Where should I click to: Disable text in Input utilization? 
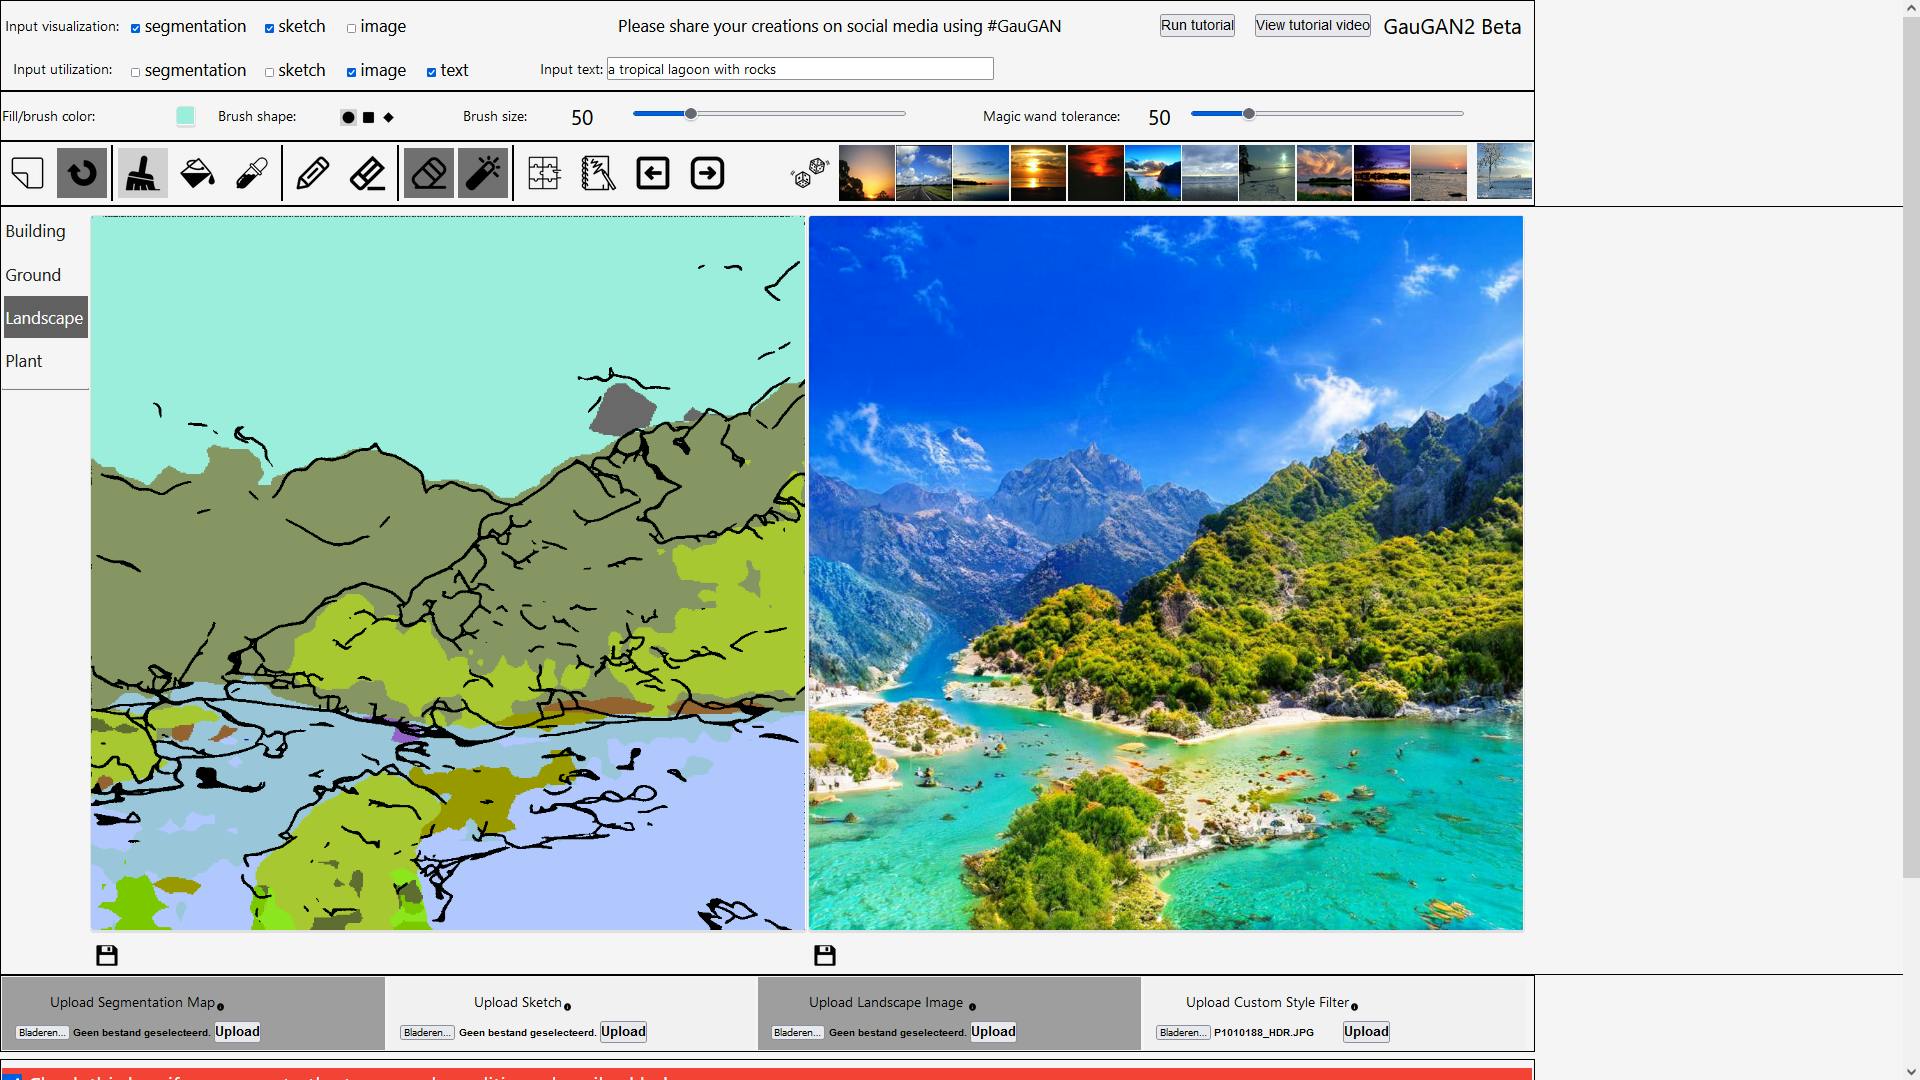431,72
